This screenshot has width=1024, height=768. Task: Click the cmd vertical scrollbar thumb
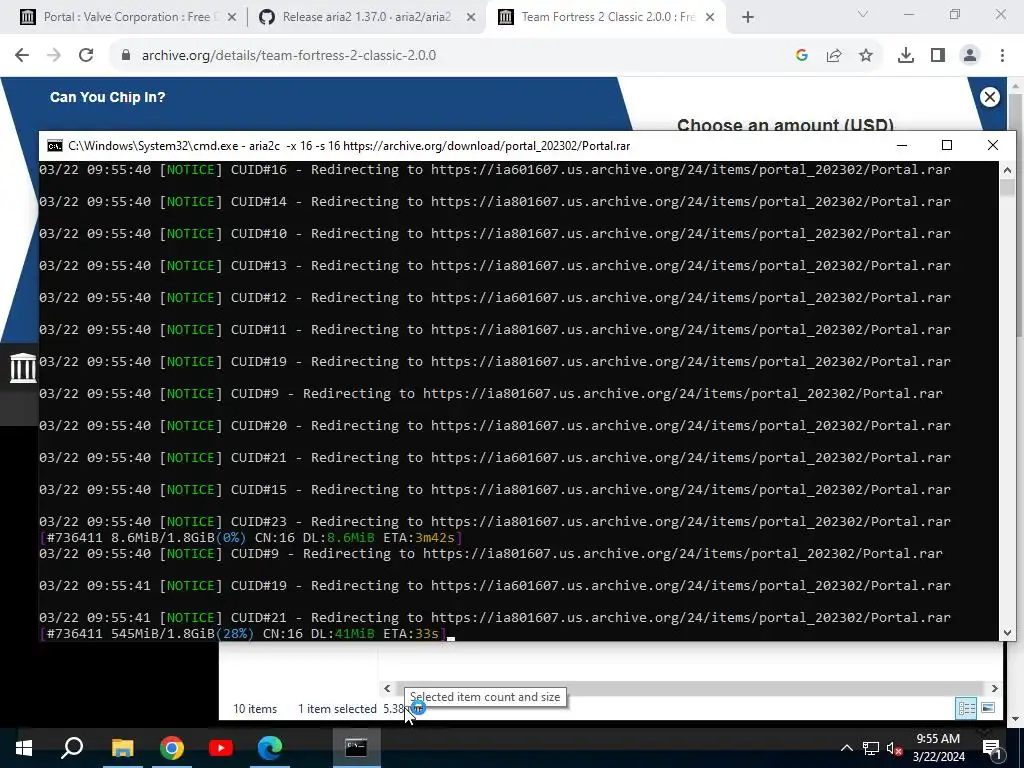tap(1007, 187)
